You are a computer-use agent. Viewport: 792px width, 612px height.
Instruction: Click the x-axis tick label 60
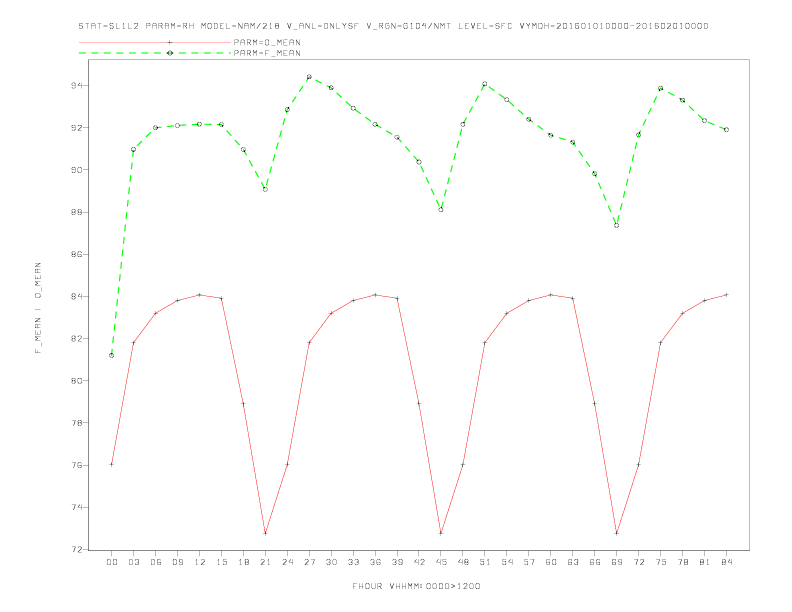pyautogui.click(x=551, y=562)
